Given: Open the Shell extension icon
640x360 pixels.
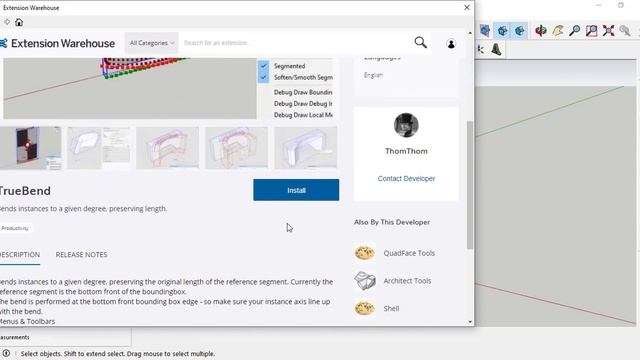Looking at the screenshot, I should coord(364,308).
